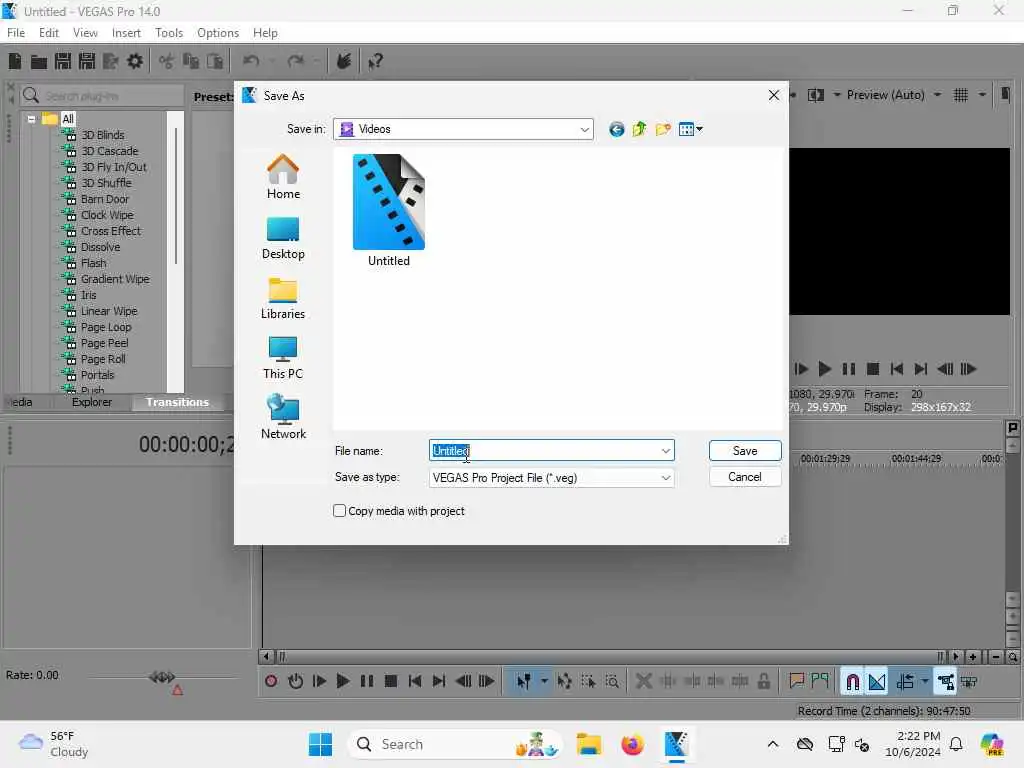
Task: Click the Undo arrow in the main toolbar
Action: click(251, 61)
